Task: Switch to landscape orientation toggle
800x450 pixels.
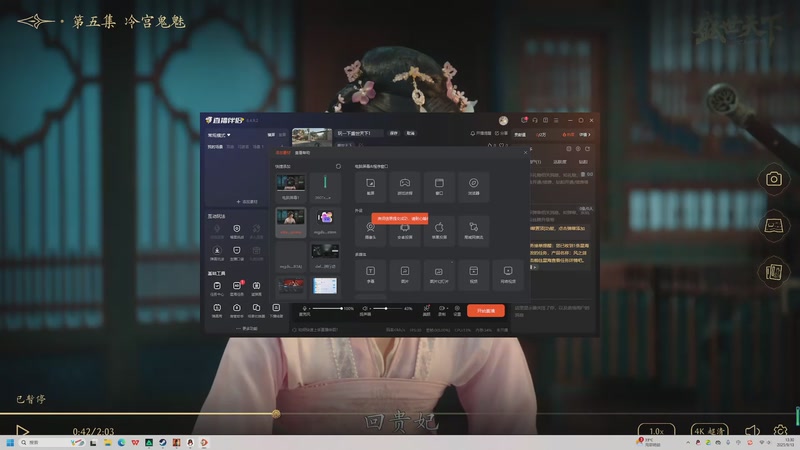Action: (271, 135)
